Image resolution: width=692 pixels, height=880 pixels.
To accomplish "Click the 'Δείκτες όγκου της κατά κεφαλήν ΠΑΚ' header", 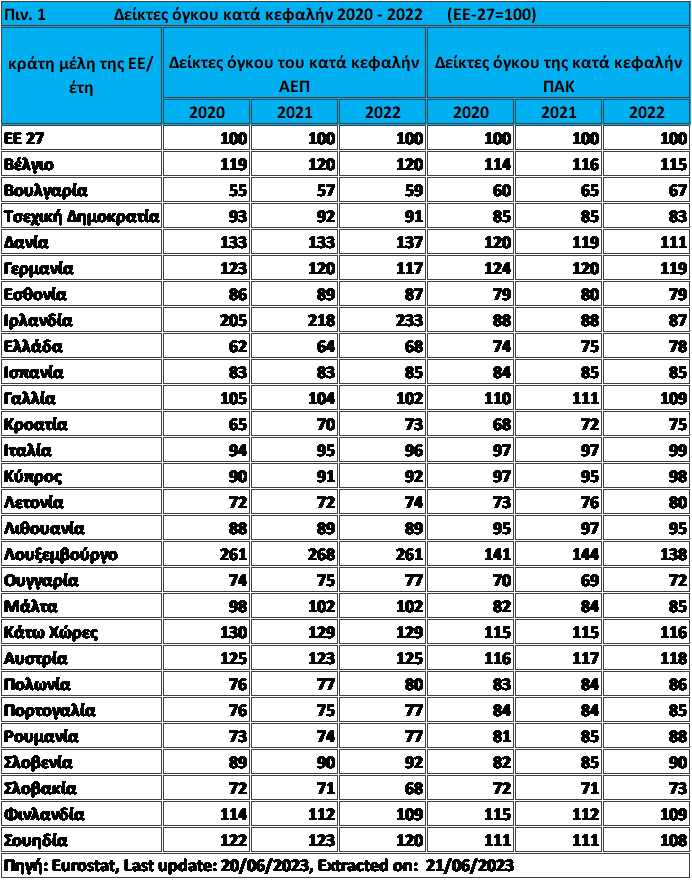I will click(x=558, y=74).
